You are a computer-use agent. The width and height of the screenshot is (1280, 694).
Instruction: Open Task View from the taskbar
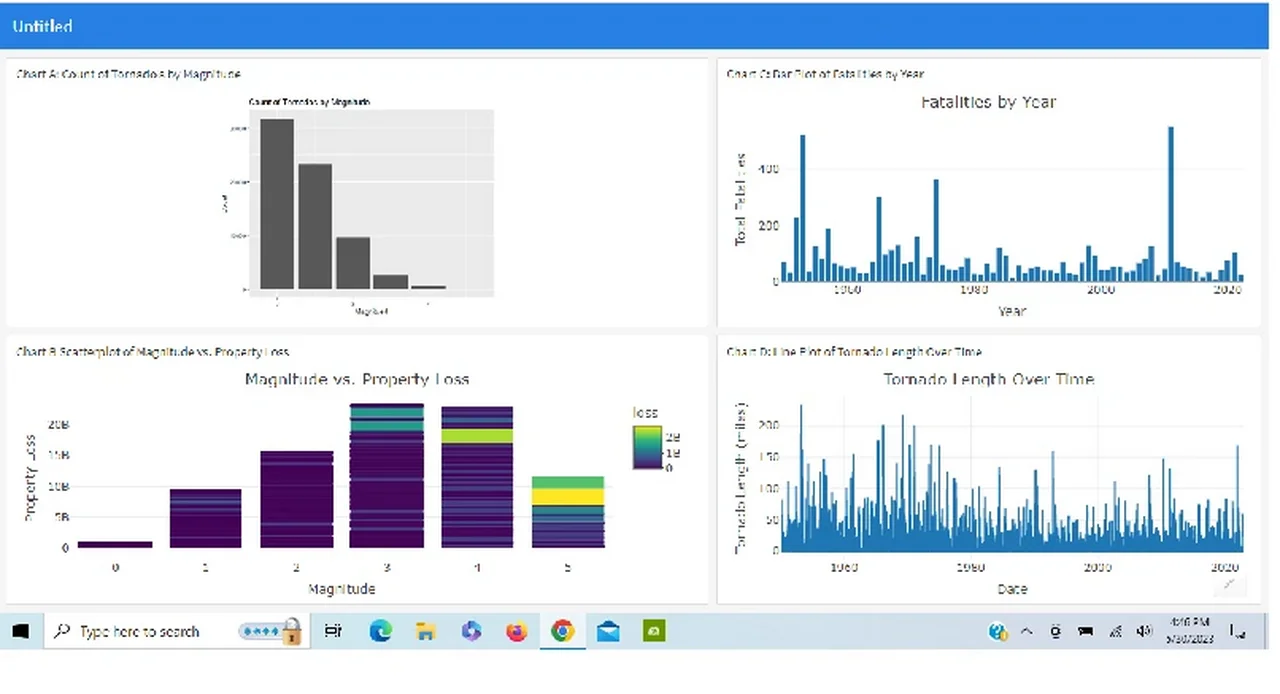coord(334,631)
